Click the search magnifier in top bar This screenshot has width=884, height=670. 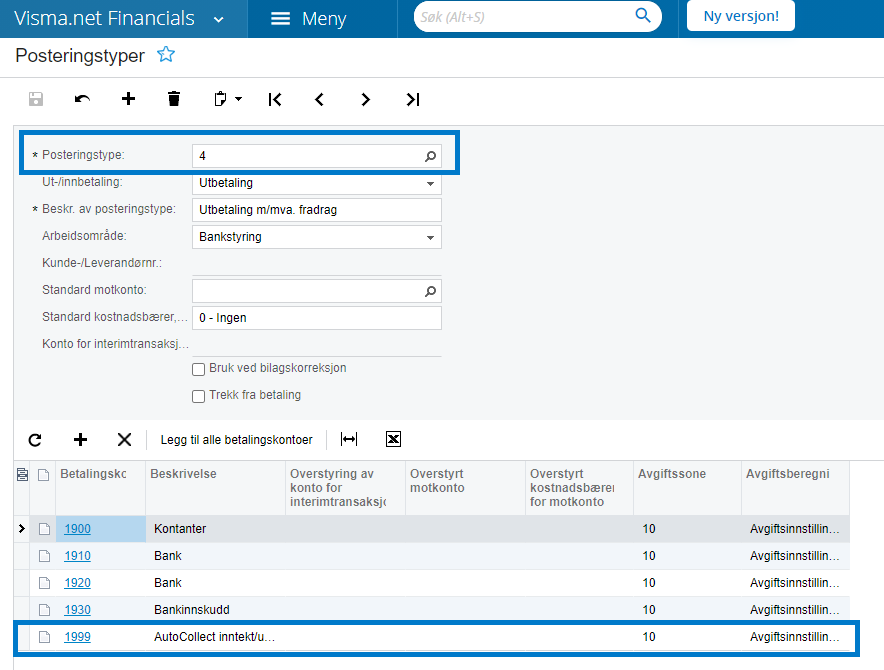pyautogui.click(x=643, y=15)
